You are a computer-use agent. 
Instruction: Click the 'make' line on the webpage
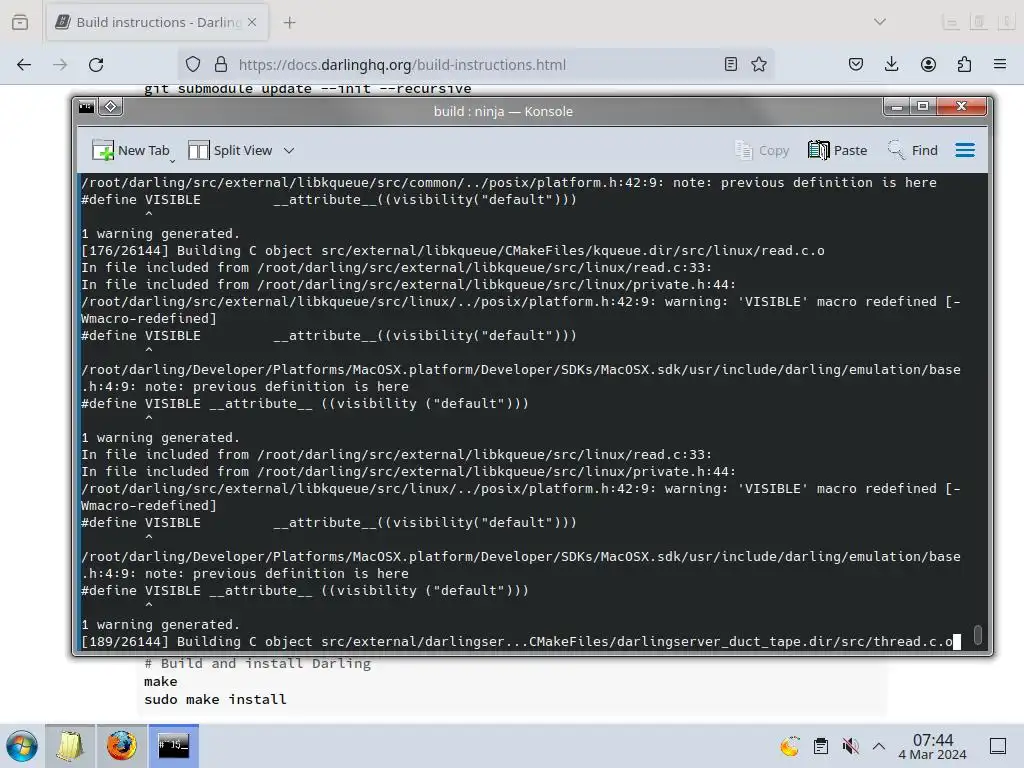(161, 682)
